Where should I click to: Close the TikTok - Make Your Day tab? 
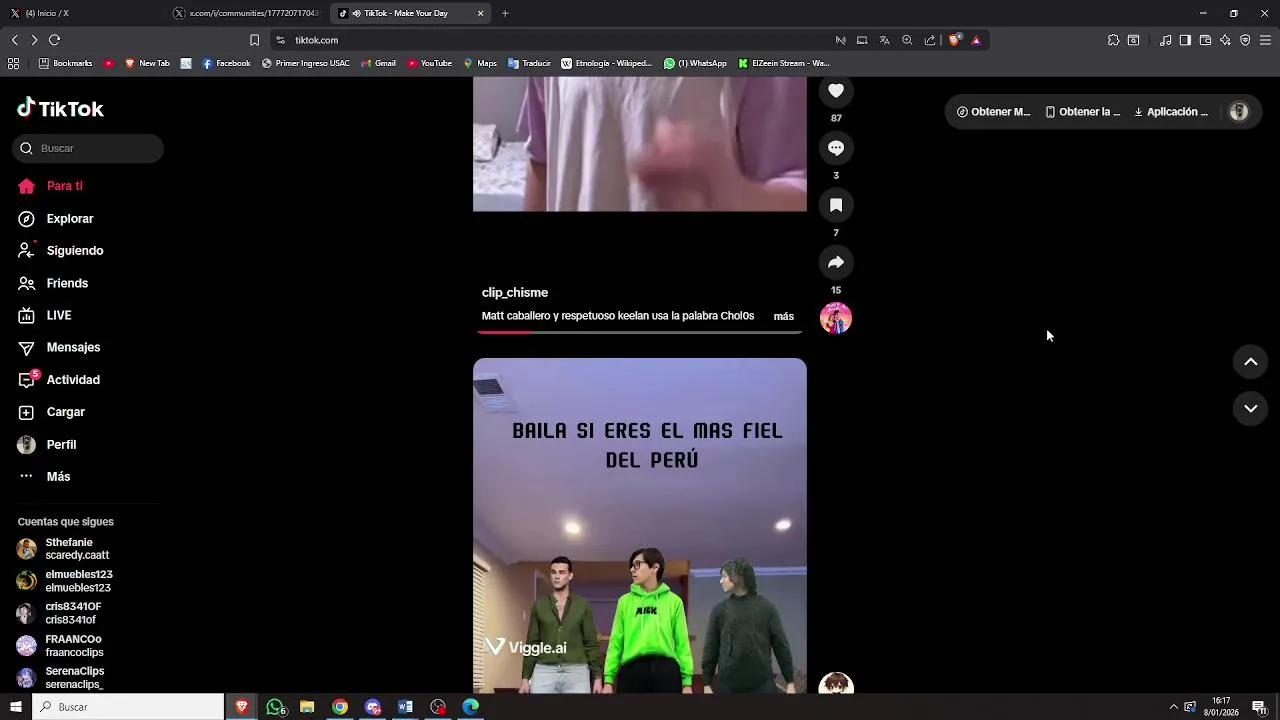pyautogui.click(x=481, y=13)
